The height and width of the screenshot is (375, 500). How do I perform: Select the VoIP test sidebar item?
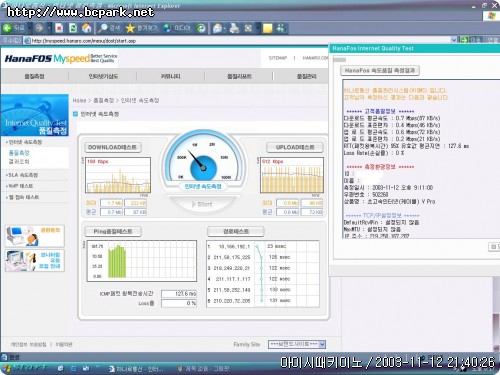(x=20, y=186)
